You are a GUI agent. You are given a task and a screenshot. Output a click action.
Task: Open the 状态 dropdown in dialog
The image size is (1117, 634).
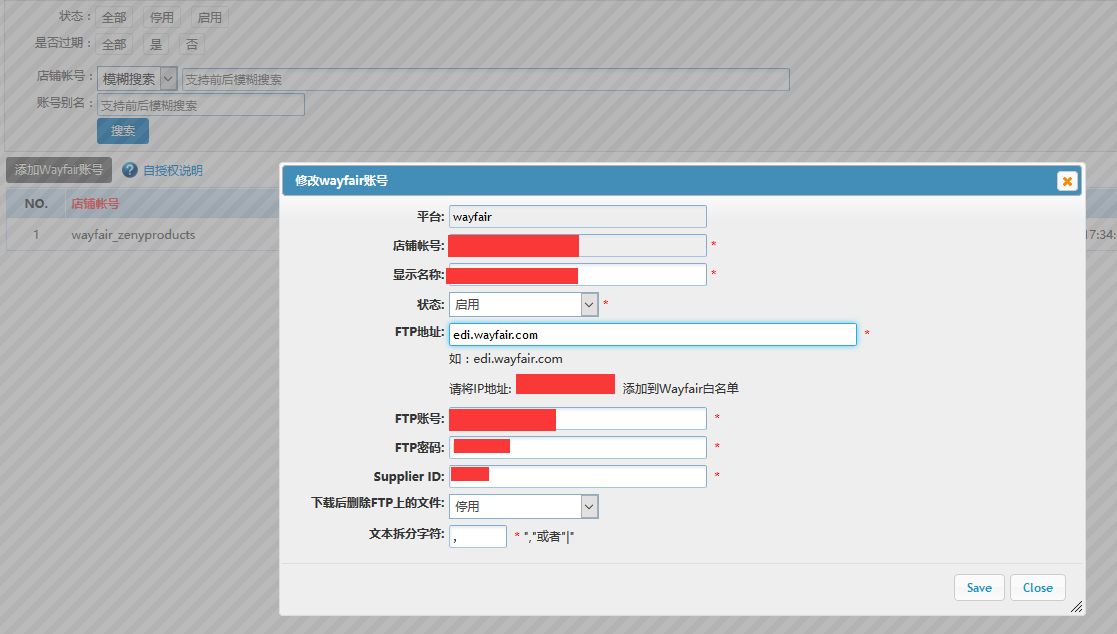coord(523,304)
